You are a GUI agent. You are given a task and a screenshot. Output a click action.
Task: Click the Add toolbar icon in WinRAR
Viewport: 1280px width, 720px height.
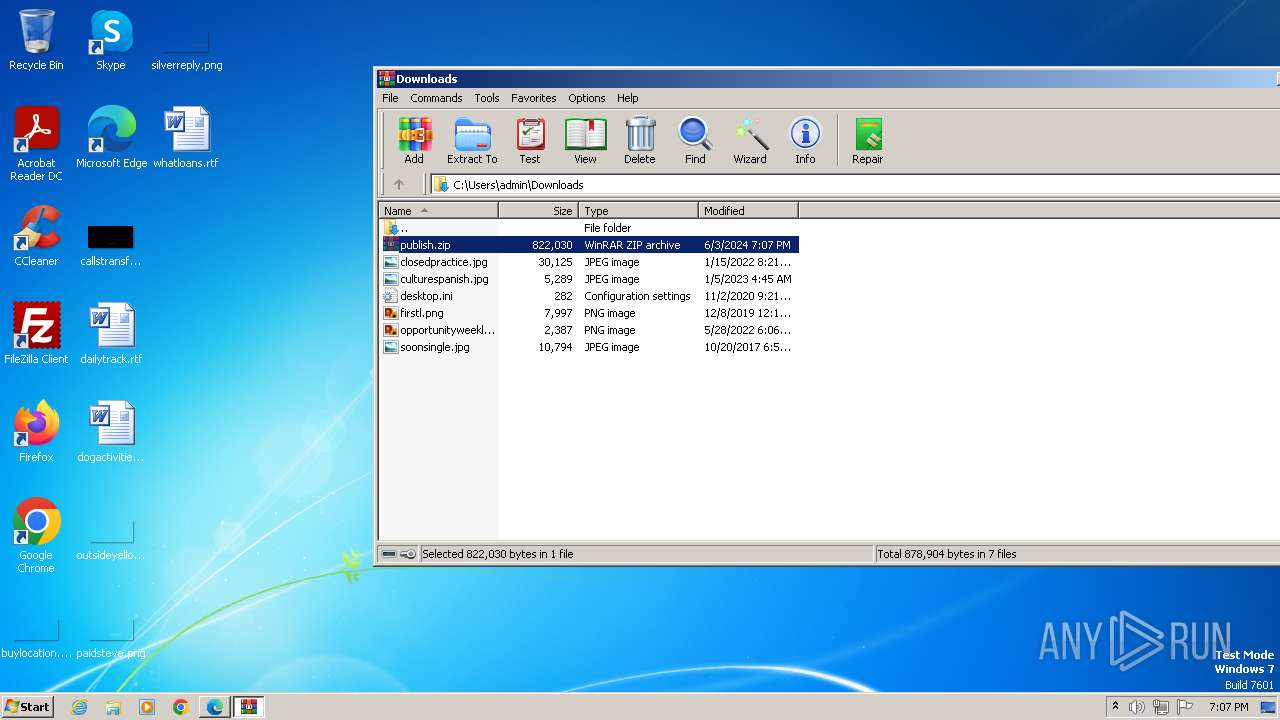[413, 141]
